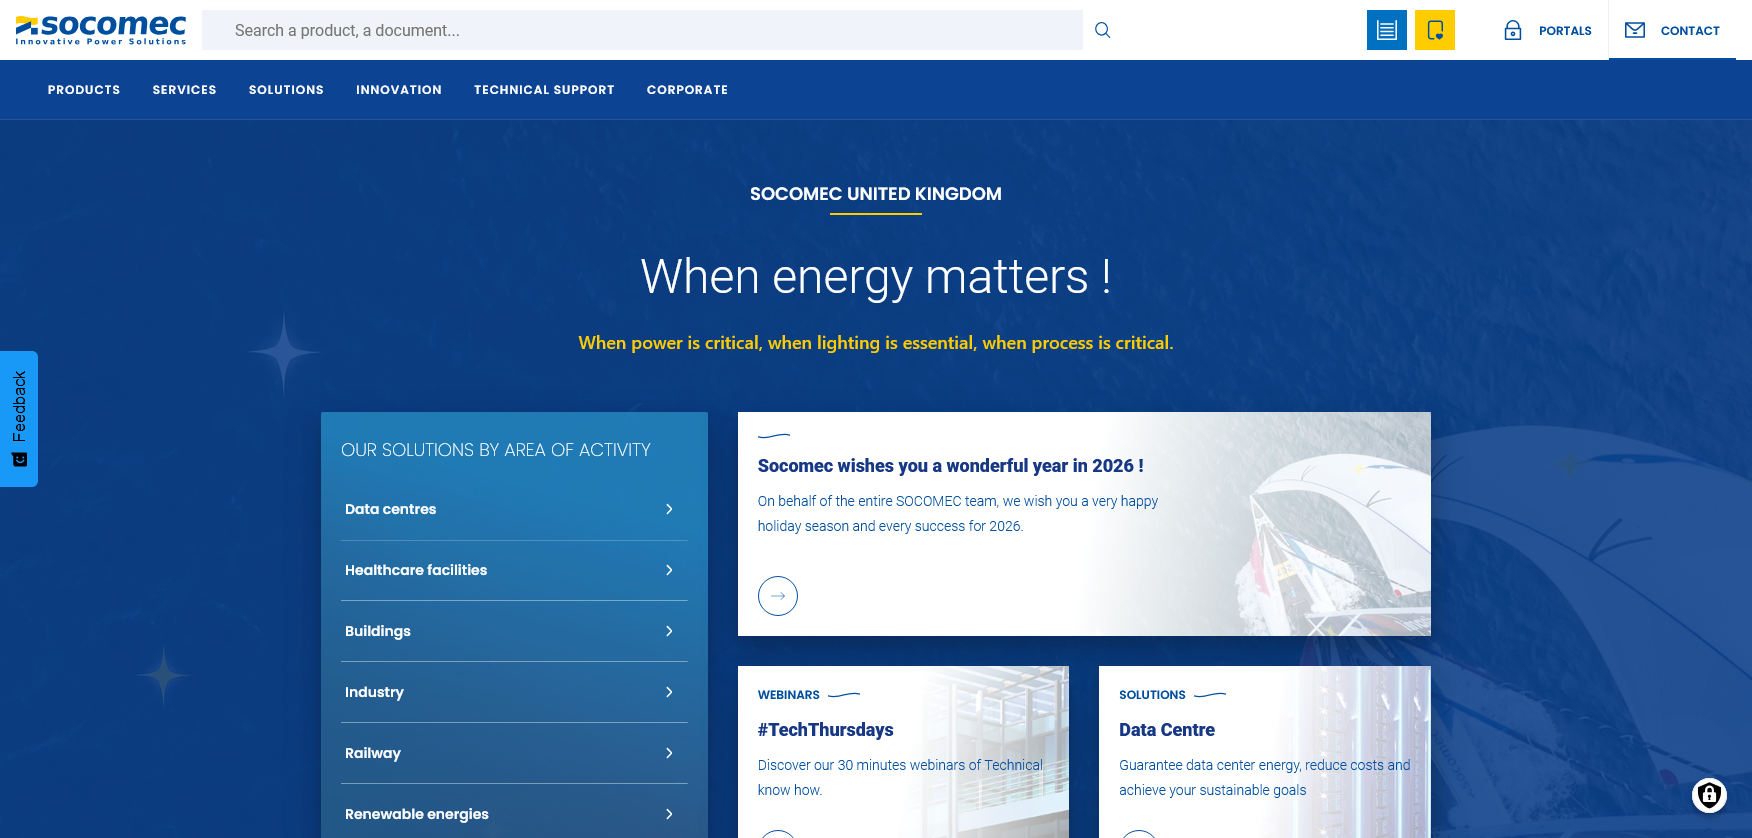Open the Corporate menu
Image resolution: width=1752 pixels, height=838 pixels.
[x=687, y=90]
